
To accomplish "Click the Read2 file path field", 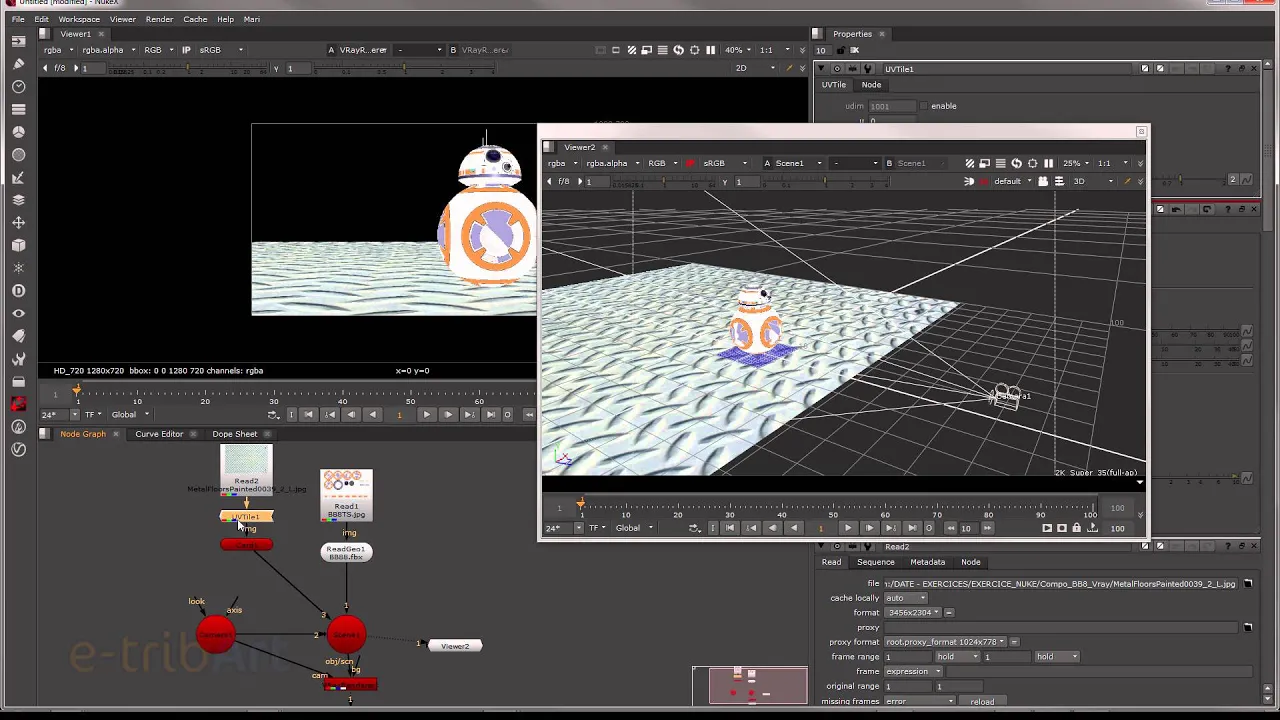I will pos(1061,583).
